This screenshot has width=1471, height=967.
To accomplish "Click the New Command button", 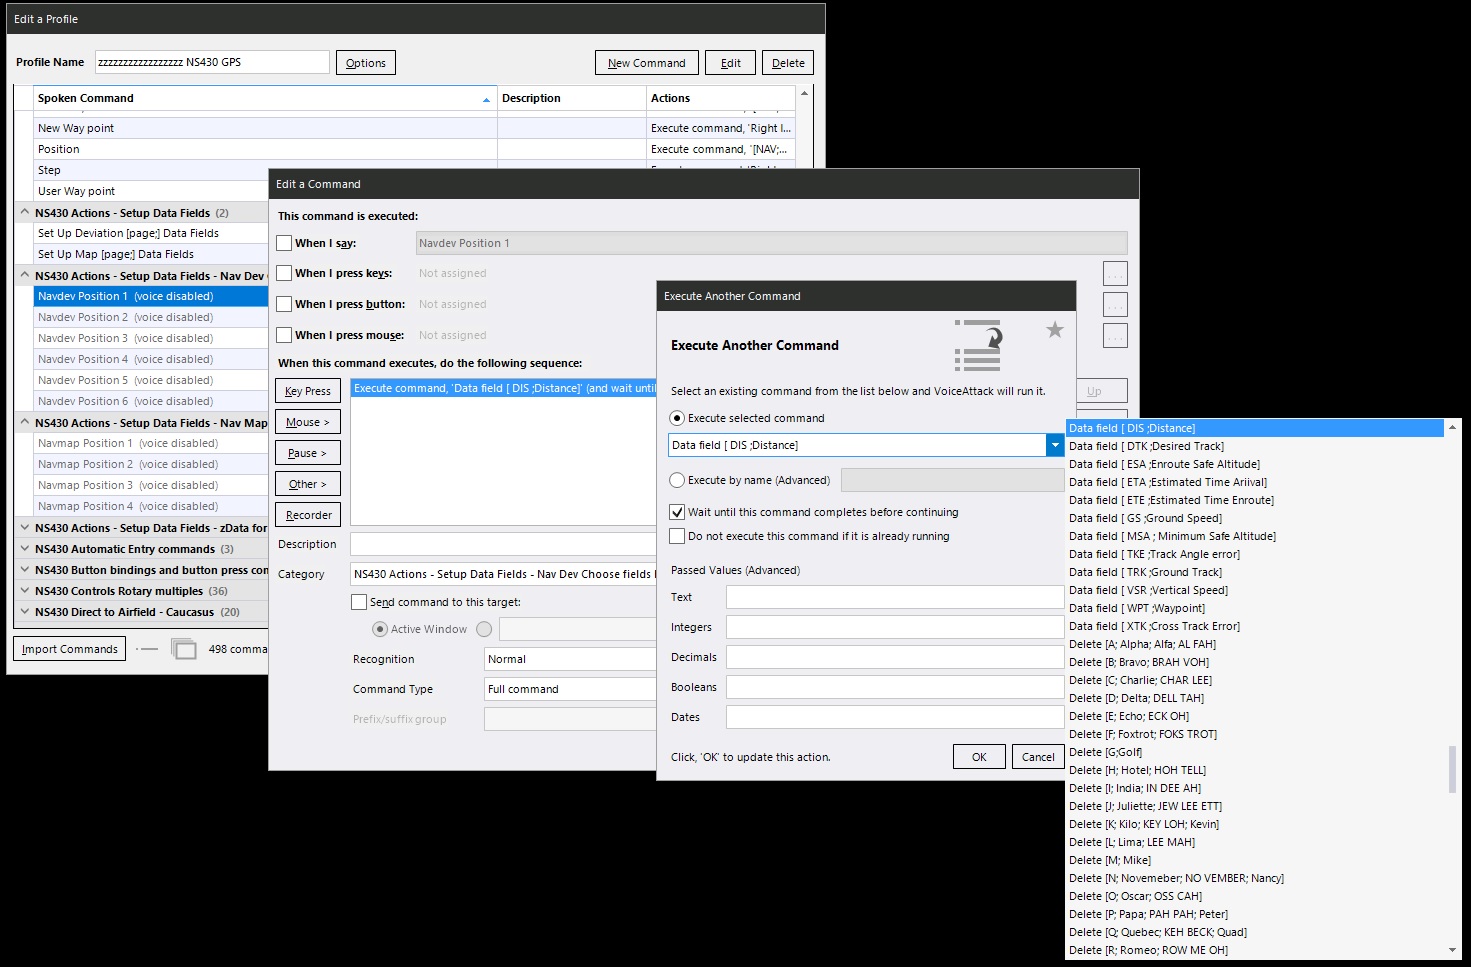I will [646, 63].
